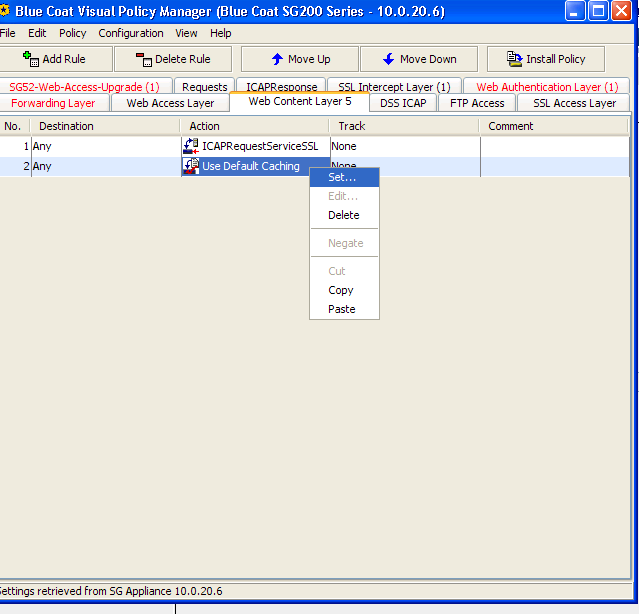The height and width of the screenshot is (614, 639).
Task: Click the Blue Coat title bar icon
Action: (x=4, y=10)
